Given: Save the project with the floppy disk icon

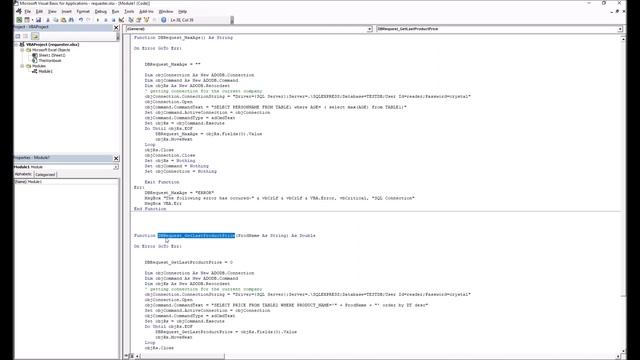Looking at the screenshot, I should 38,20.
